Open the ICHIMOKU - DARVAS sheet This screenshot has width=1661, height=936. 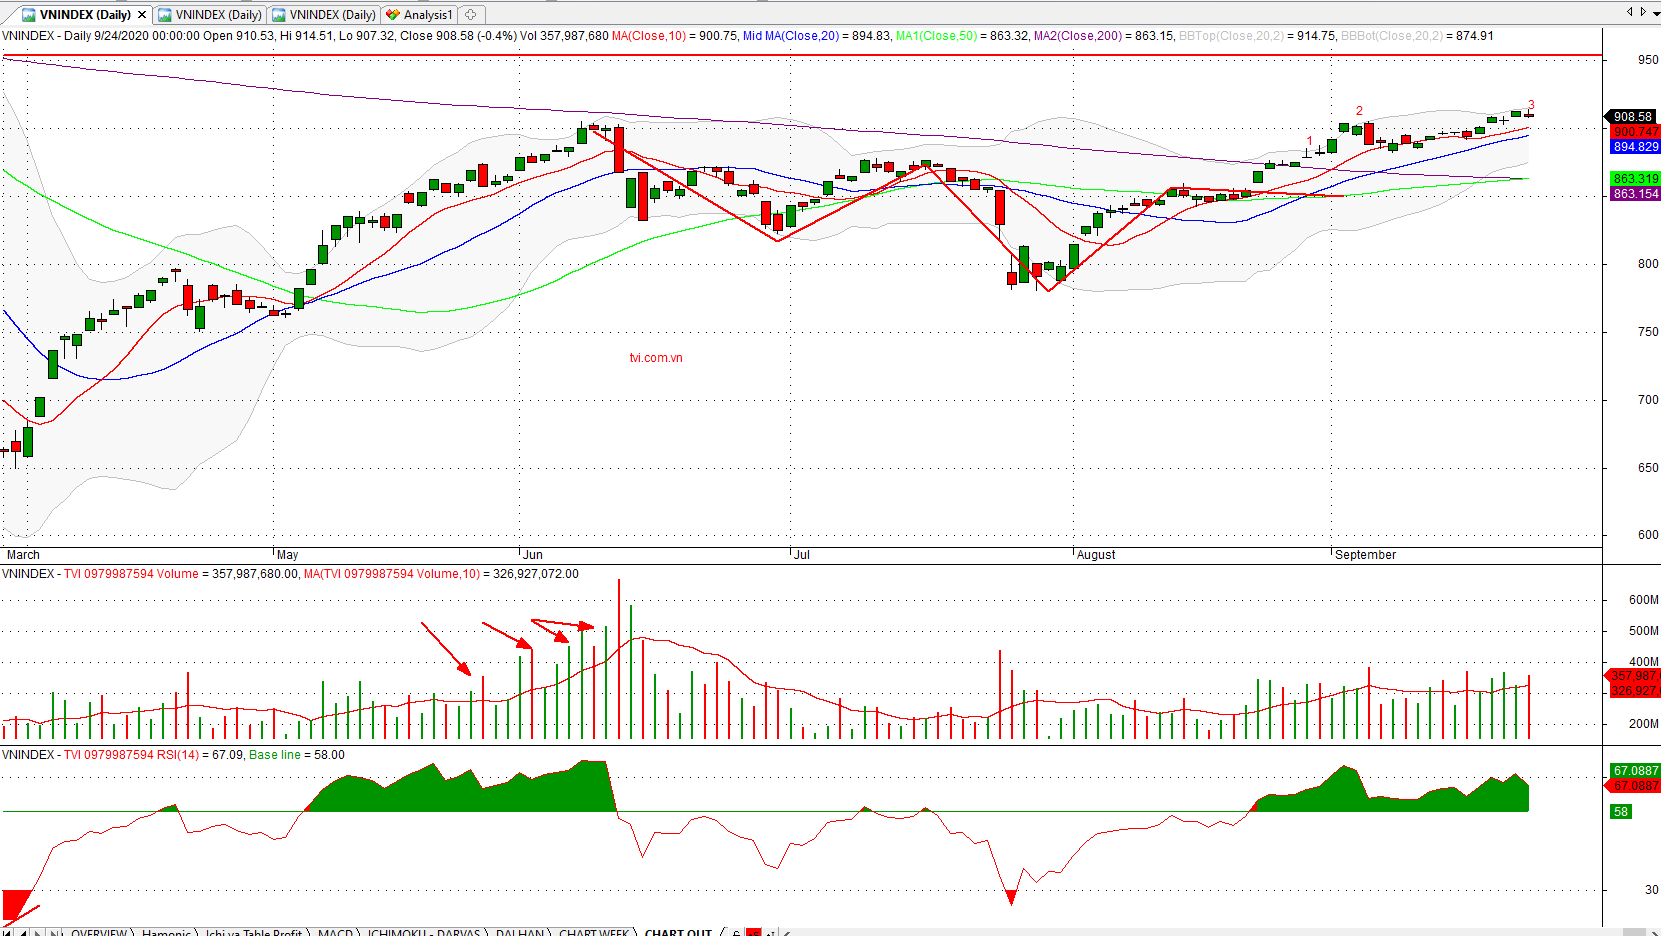pyautogui.click(x=424, y=932)
